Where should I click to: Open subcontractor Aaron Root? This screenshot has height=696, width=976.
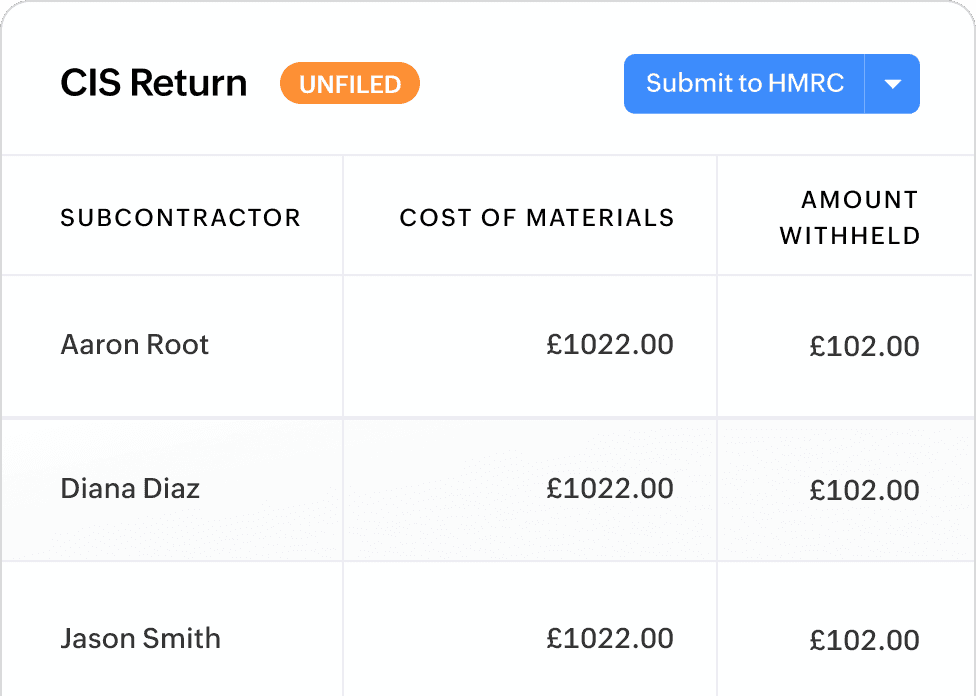(x=135, y=345)
